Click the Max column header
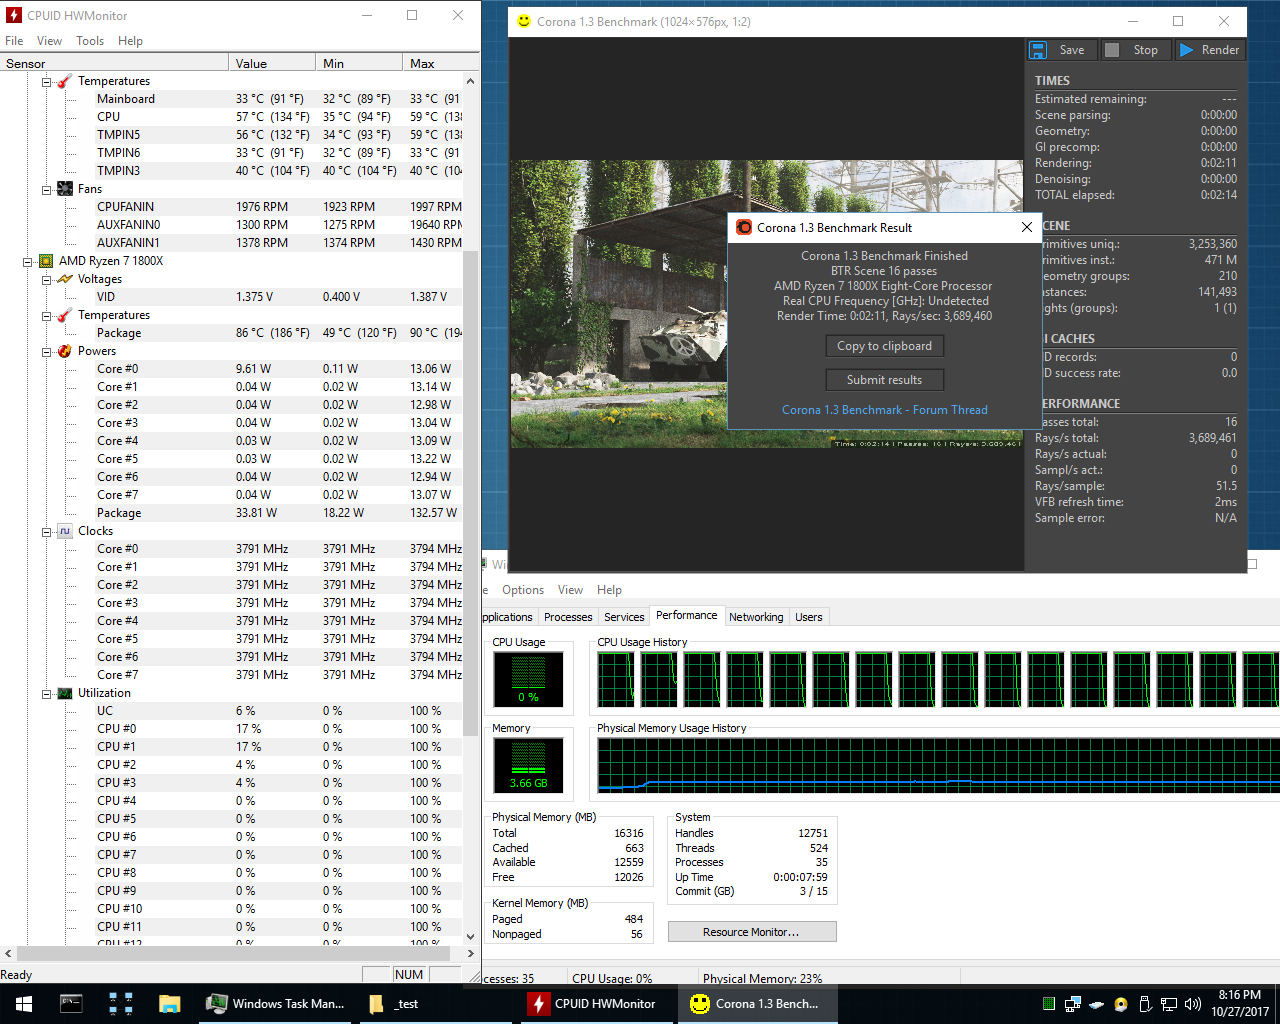 point(432,63)
